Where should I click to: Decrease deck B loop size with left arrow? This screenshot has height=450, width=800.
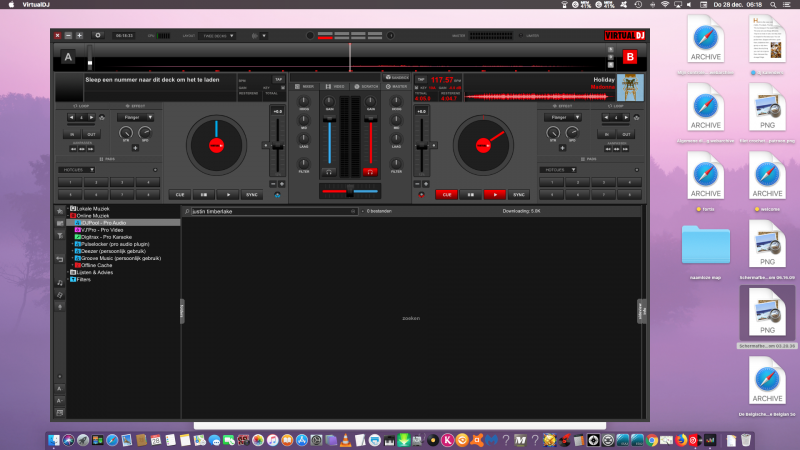(606, 117)
